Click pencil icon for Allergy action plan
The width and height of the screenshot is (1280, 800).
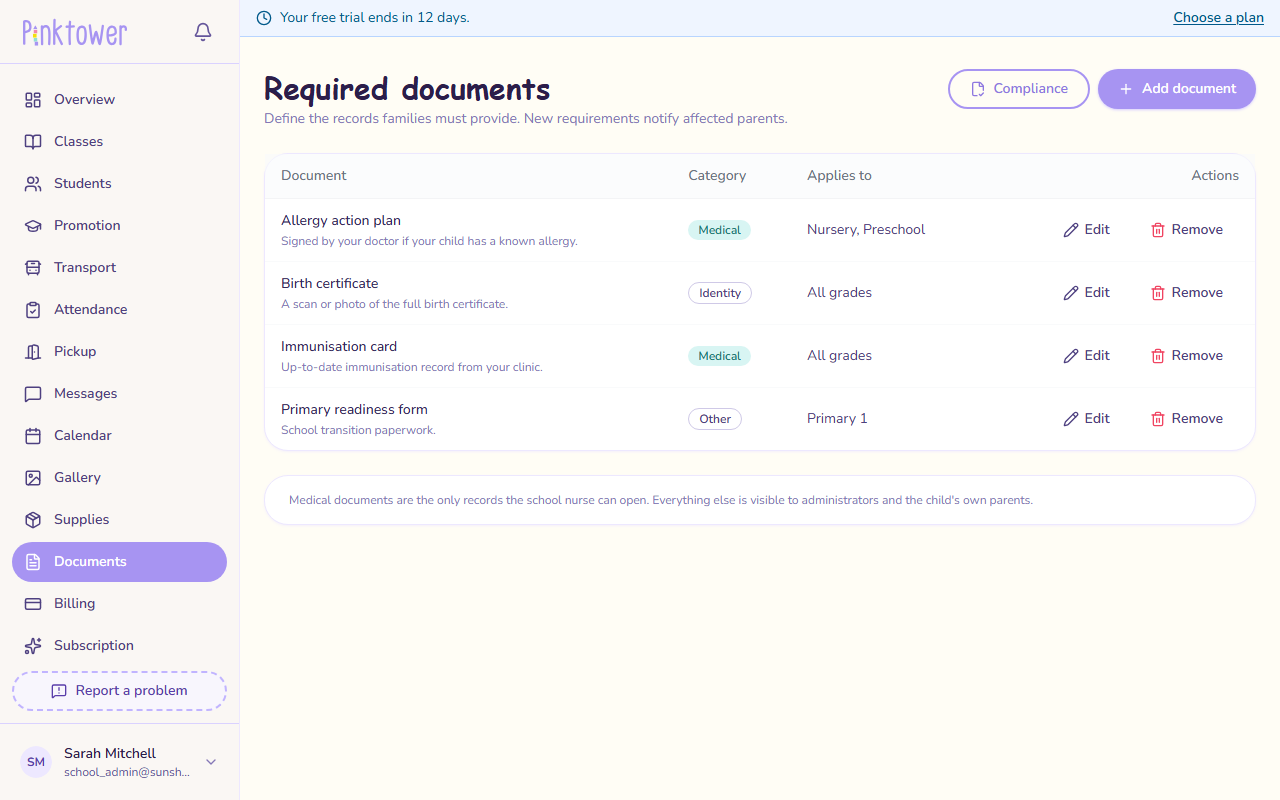coord(1071,230)
